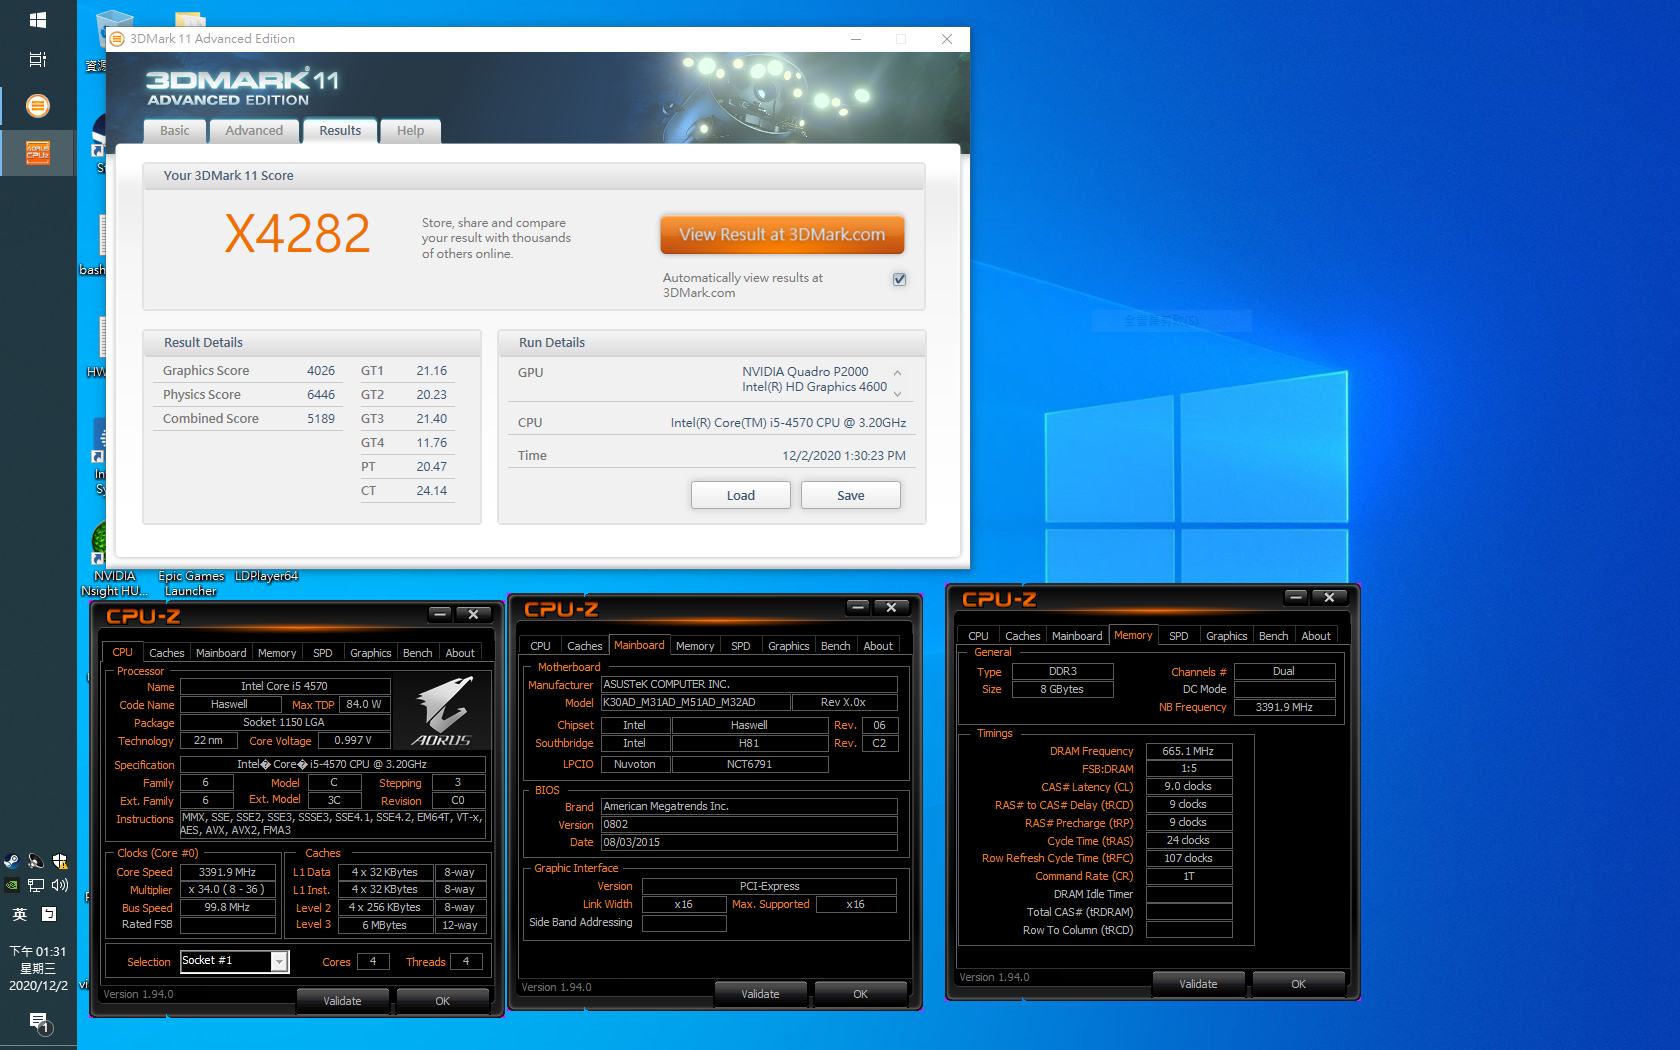
Task: Open Windows Security tray icon with warning
Action: click(60, 861)
